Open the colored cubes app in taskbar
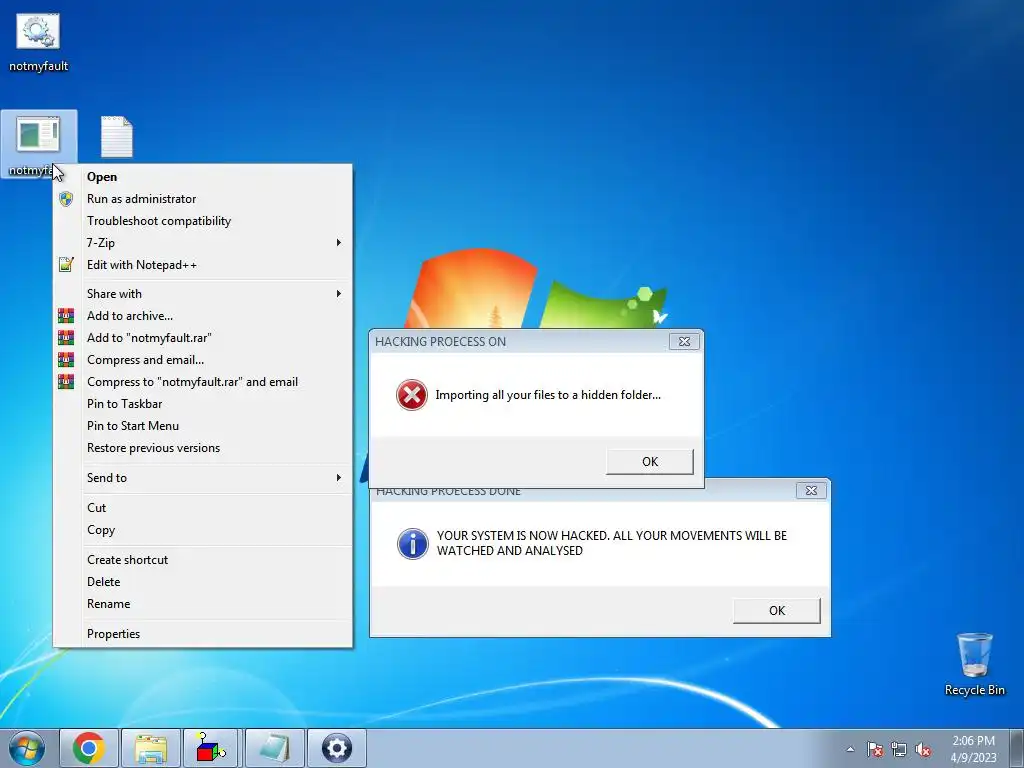 (x=211, y=748)
